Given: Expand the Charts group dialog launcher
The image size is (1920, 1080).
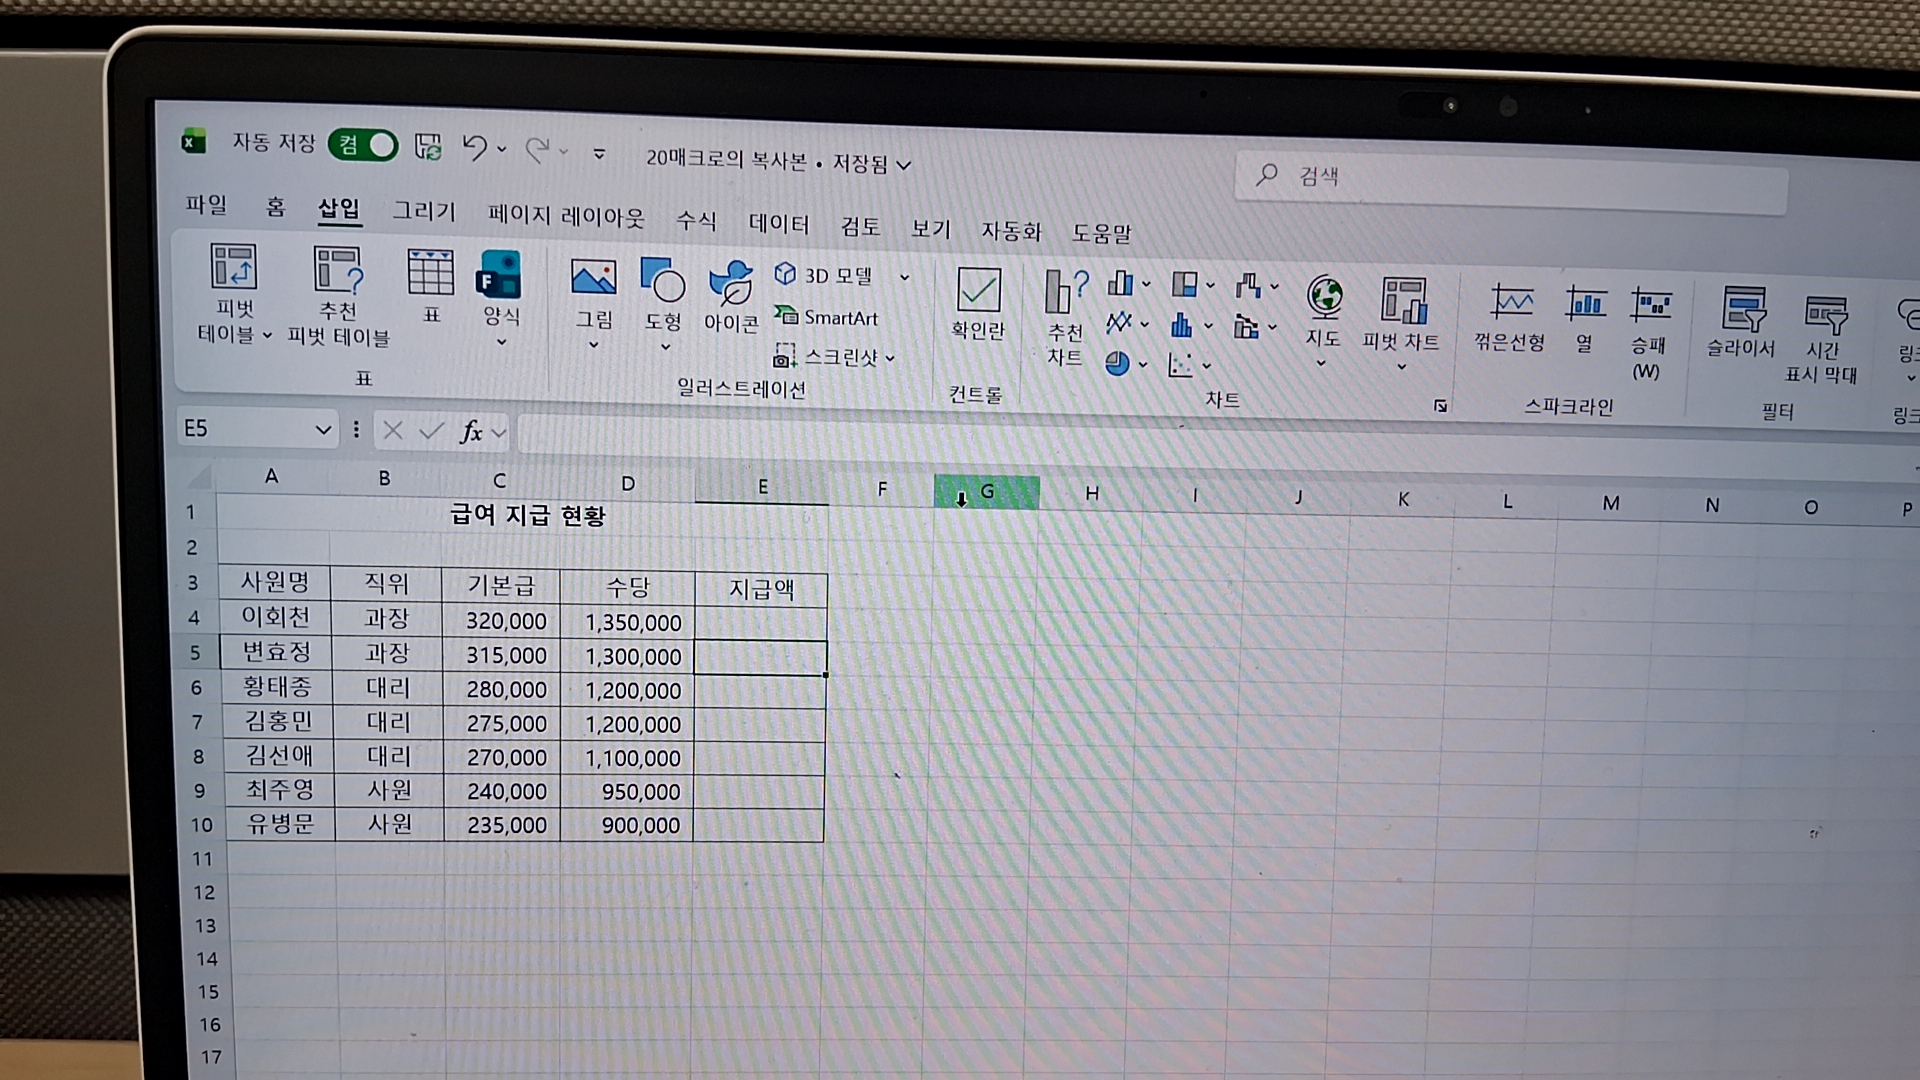Looking at the screenshot, I should point(1440,406).
